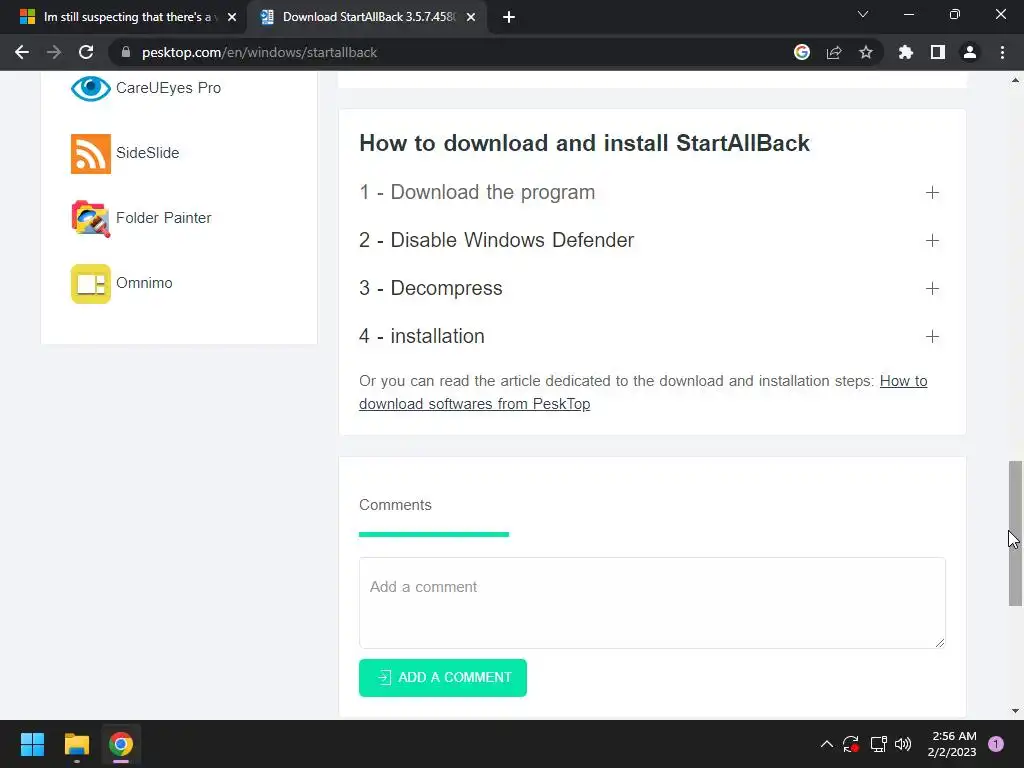Open the volume speaker tray icon

[903, 744]
